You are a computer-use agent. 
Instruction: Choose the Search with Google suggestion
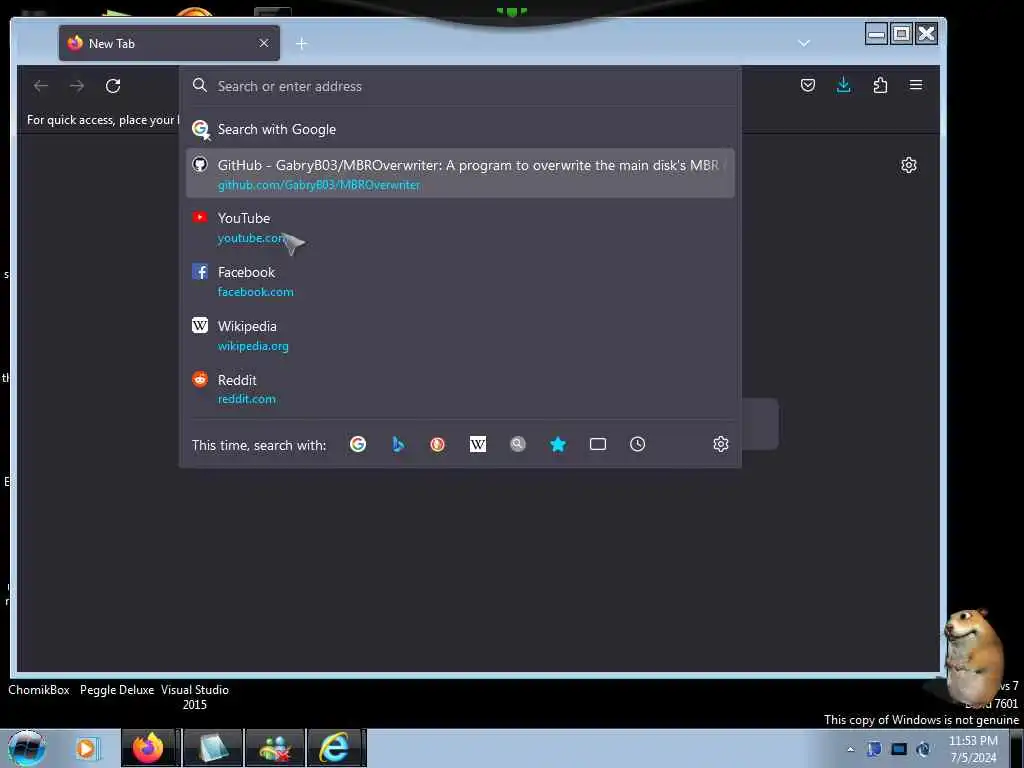click(460, 129)
